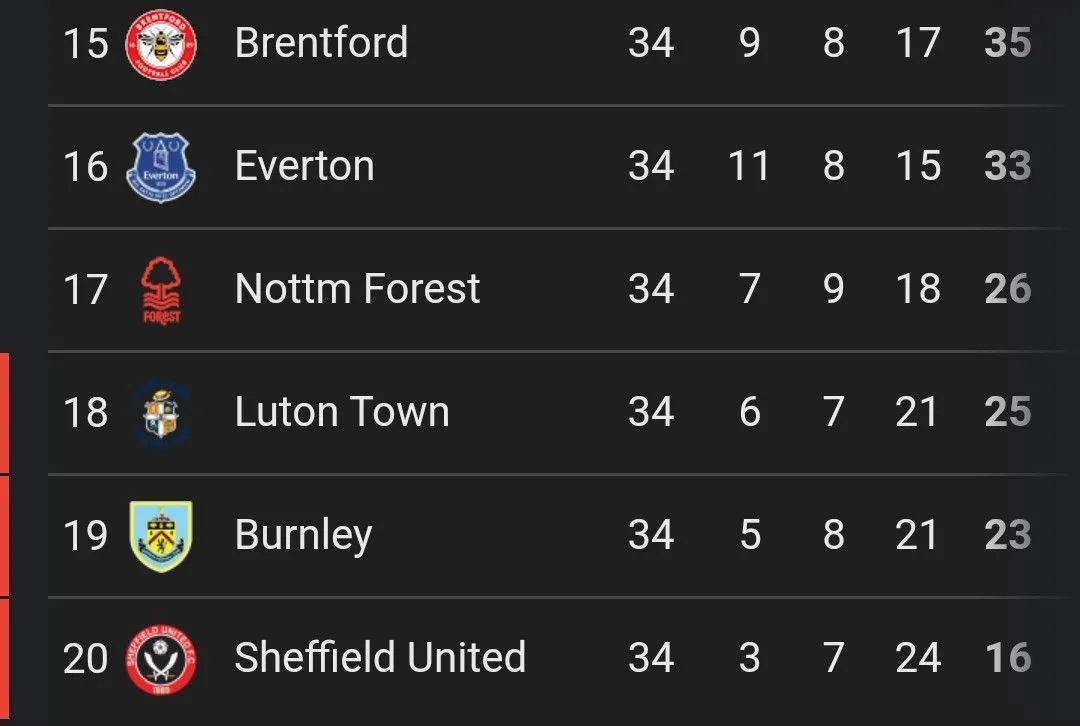The height and width of the screenshot is (726, 1080).
Task: Click the Brentford bee crest
Action: [160, 44]
